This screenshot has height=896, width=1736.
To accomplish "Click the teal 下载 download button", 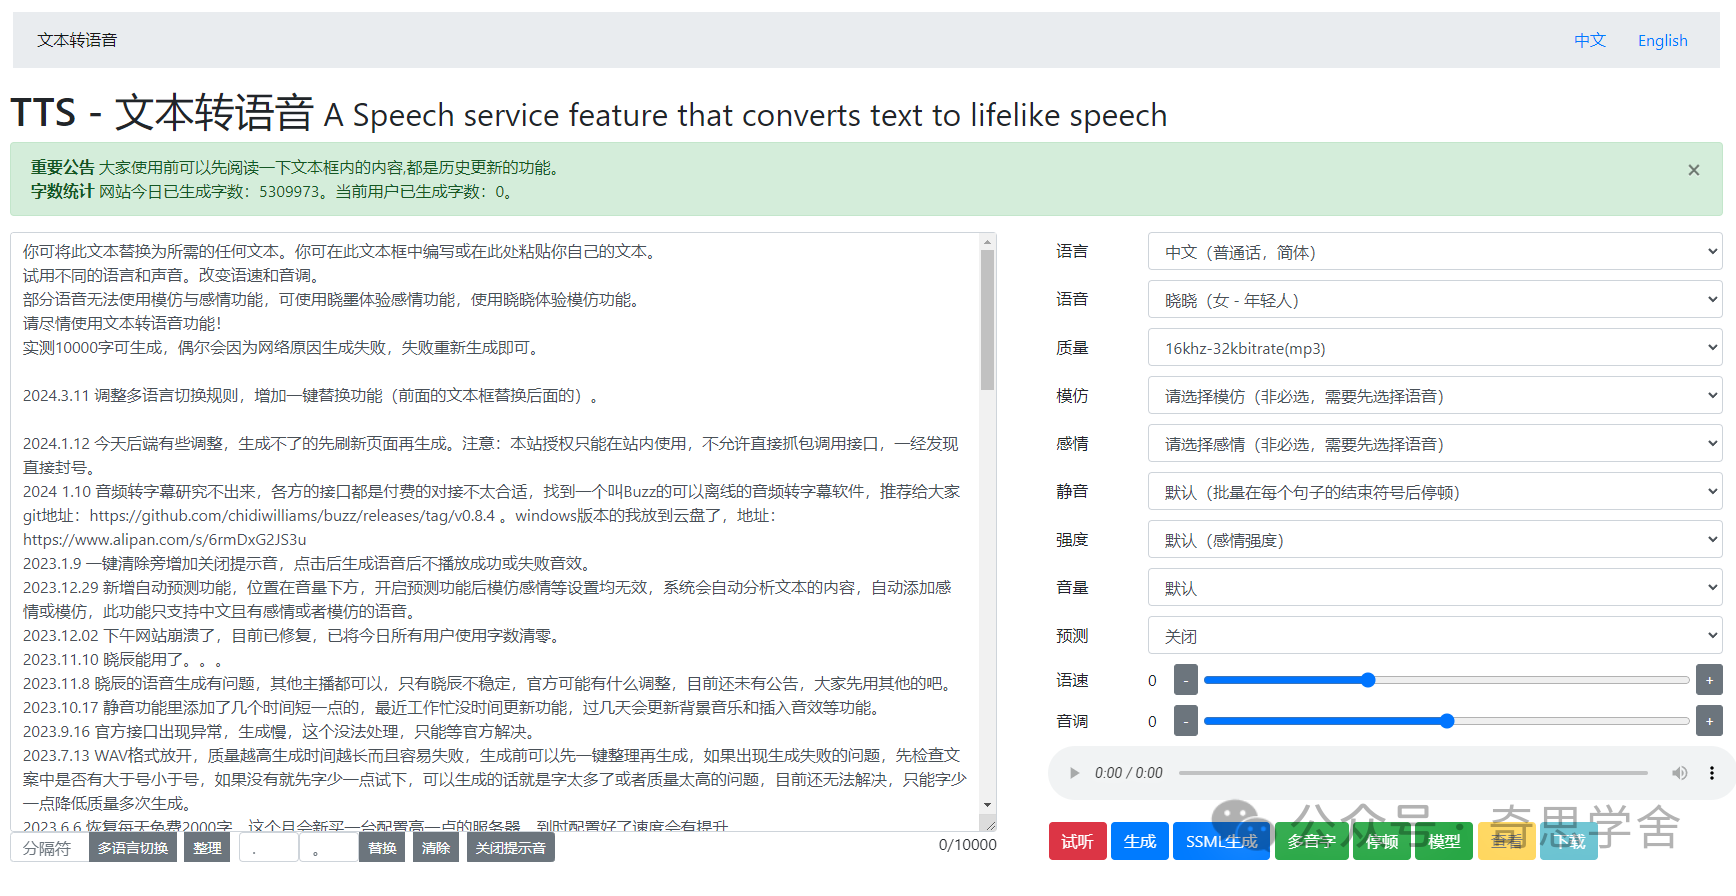I will tap(1569, 841).
